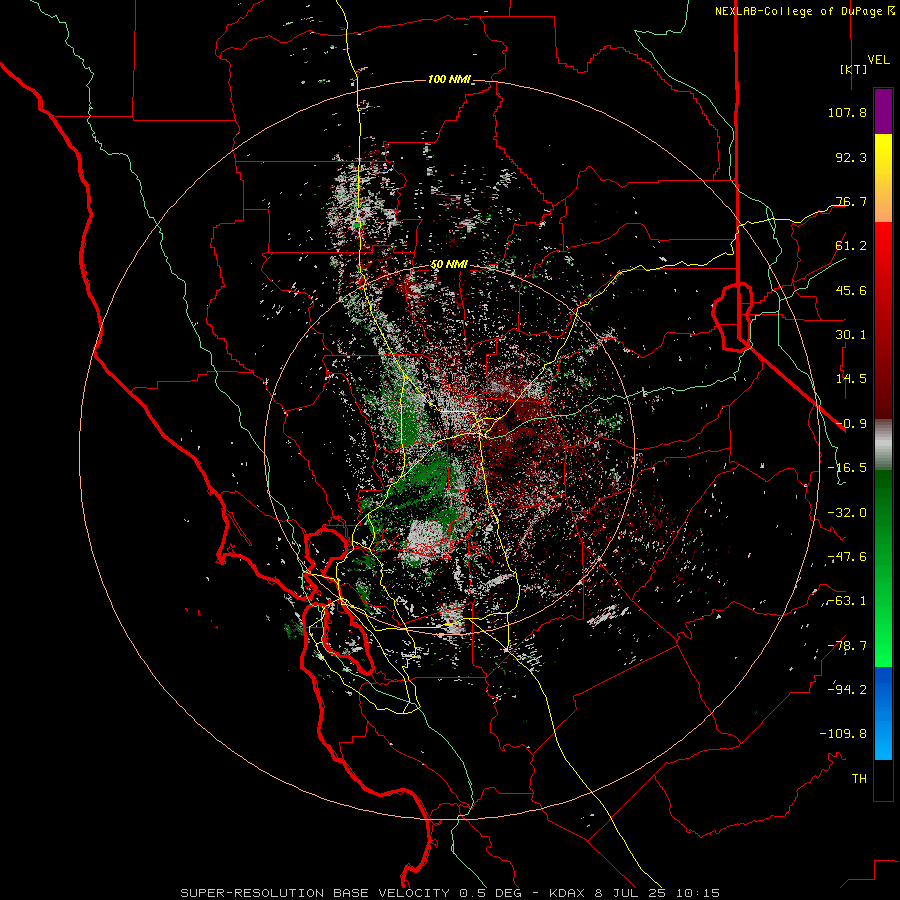The image size is (900, 900).
Task: Click the NEXLAB-College of DuPage title text
Action: pos(804,11)
